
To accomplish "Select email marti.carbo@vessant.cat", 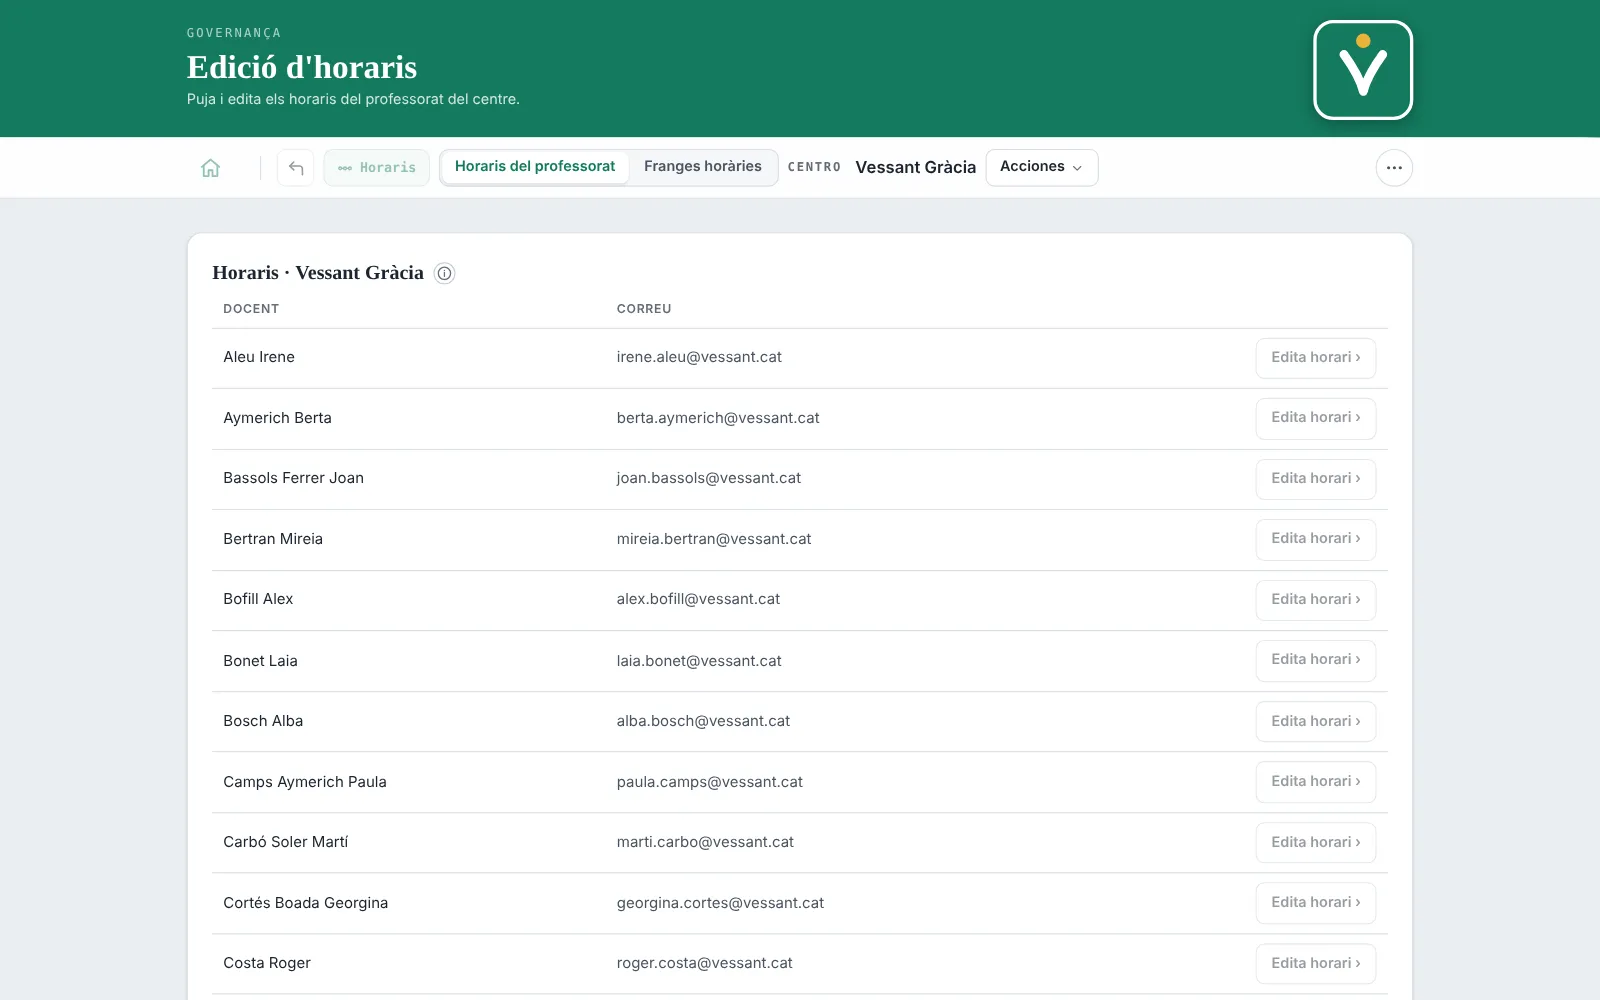I will coord(705,842).
